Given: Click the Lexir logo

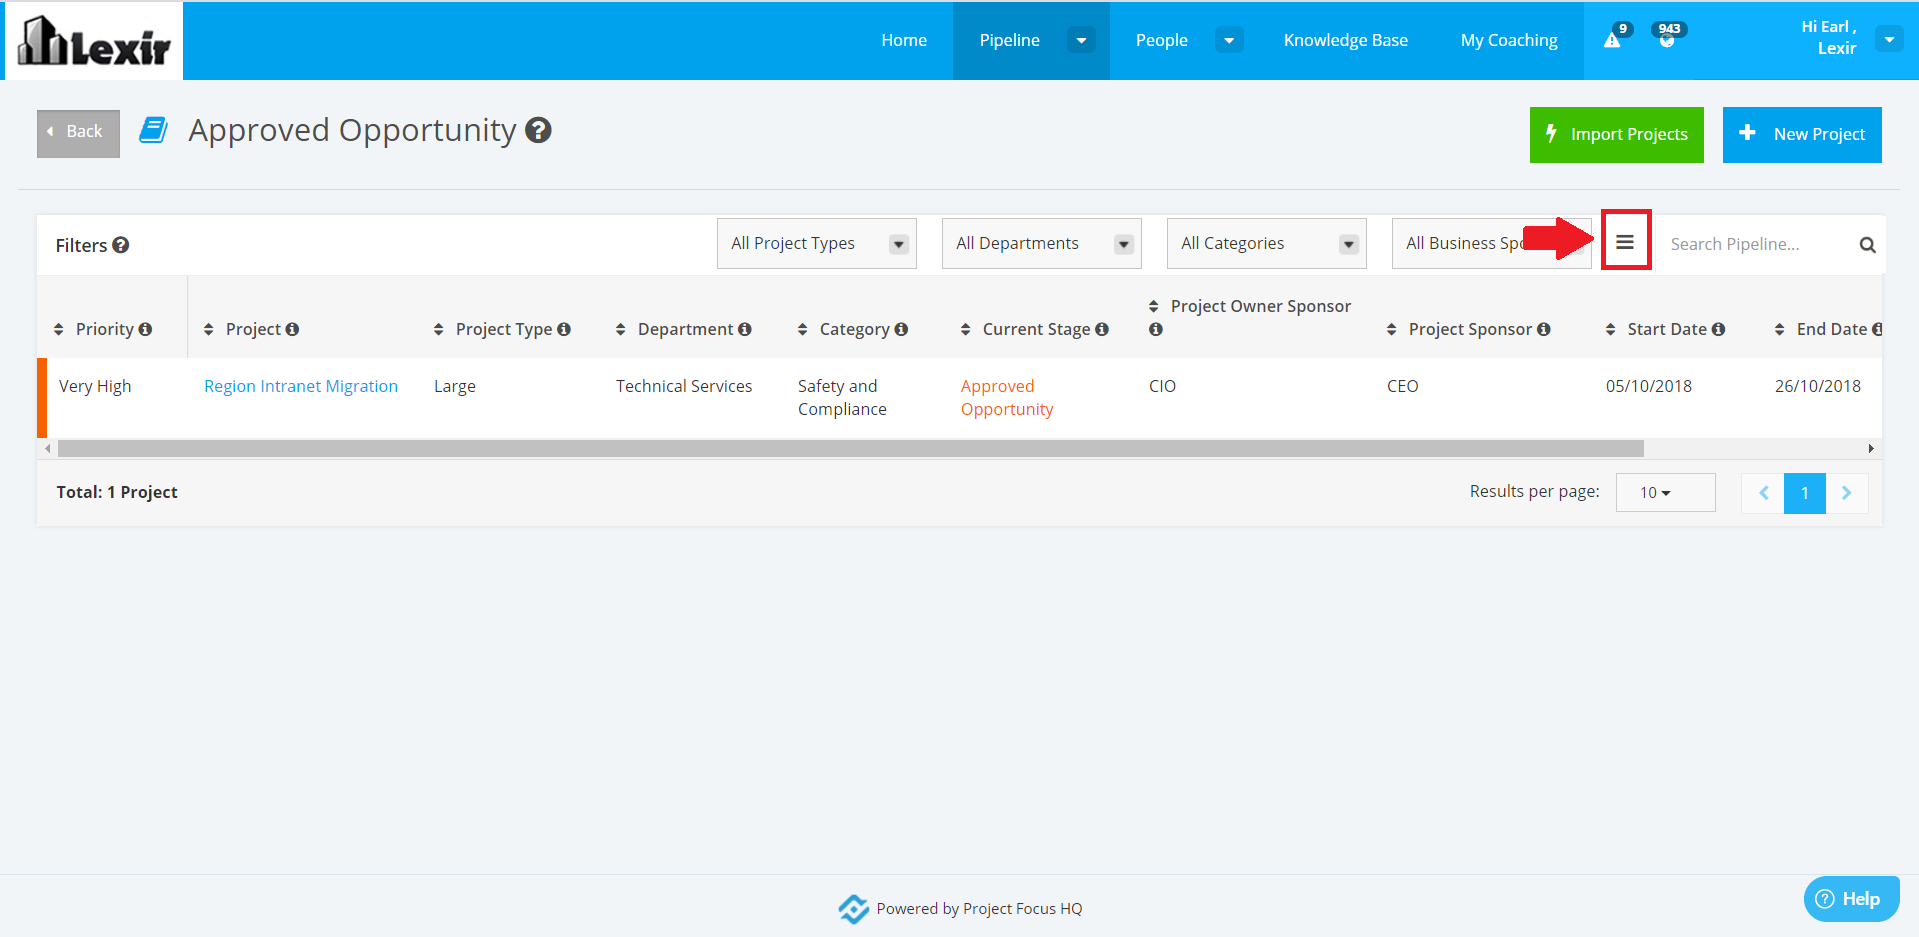Looking at the screenshot, I should point(94,41).
